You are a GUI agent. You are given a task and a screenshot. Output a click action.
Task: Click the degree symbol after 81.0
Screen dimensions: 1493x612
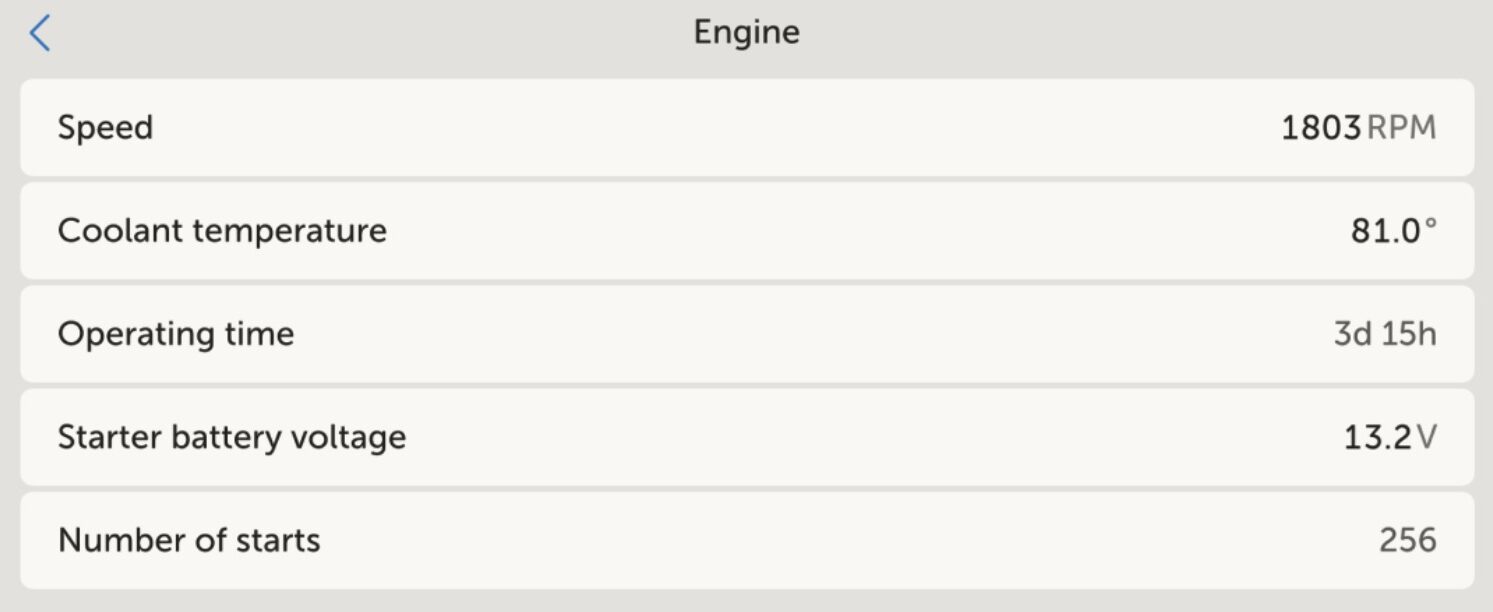(x=1430, y=224)
